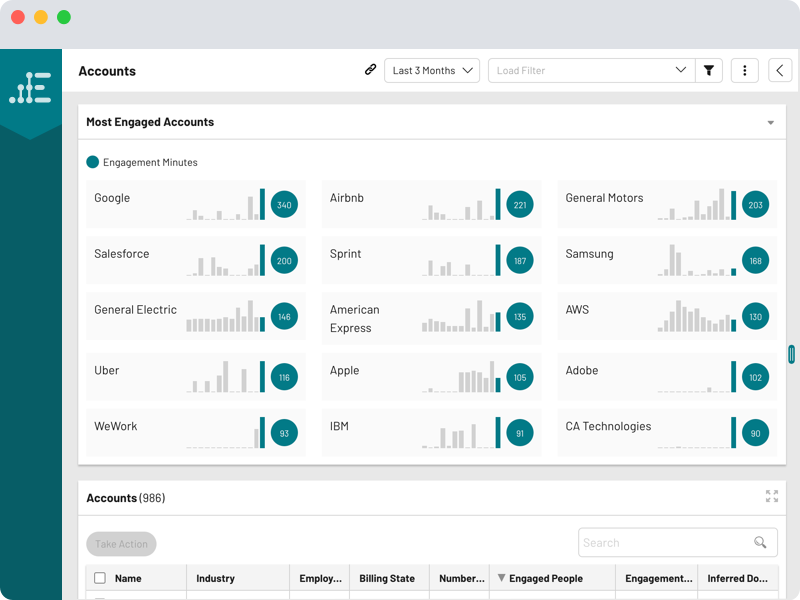
Task: Toggle the Engagement Minutes legend dot
Action: click(93, 162)
